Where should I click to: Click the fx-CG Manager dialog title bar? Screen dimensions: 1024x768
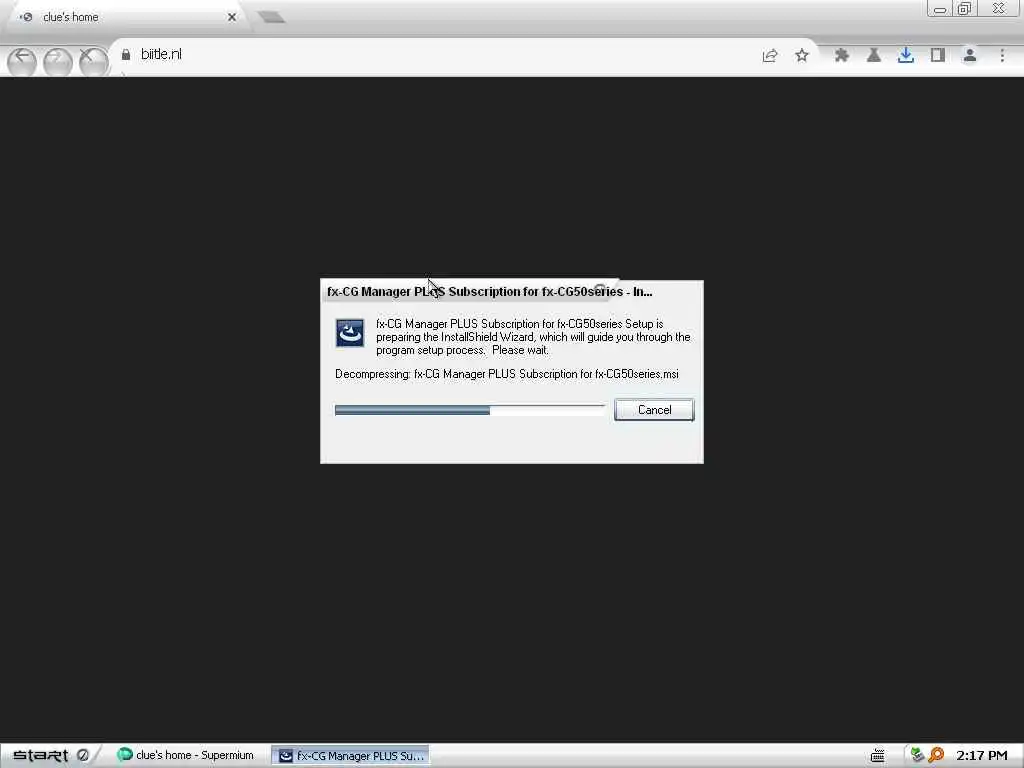[511, 291]
